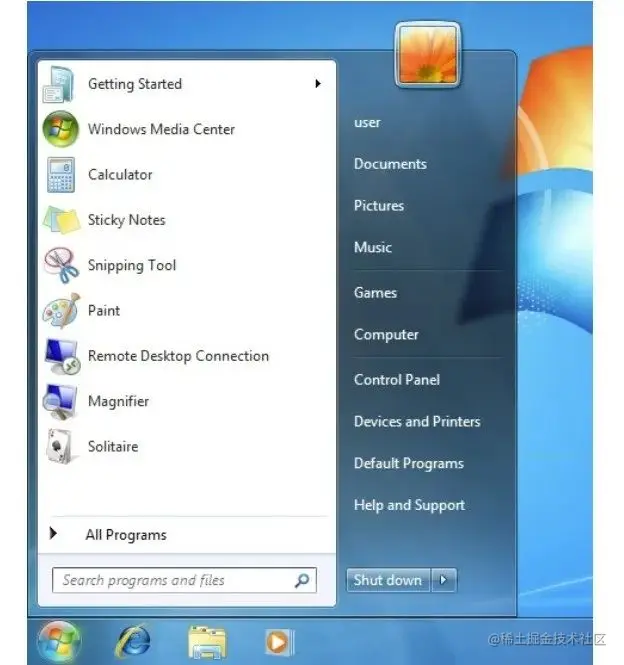This screenshot has width=624, height=665.
Task: Open Devices and Printers
Action: 417,422
